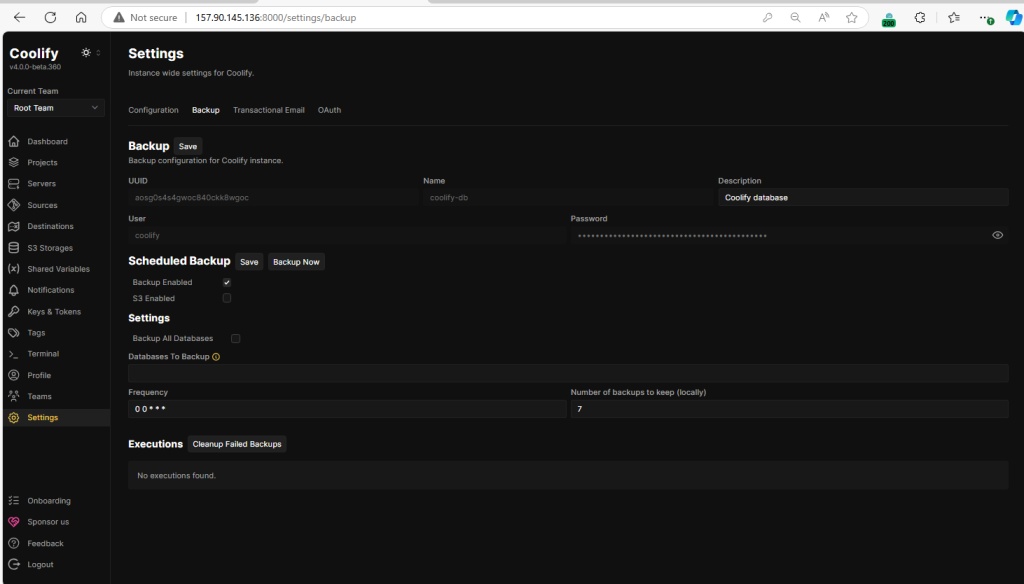Open the OAuth tab
The width and height of the screenshot is (1024, 584).
pos(329,110)
